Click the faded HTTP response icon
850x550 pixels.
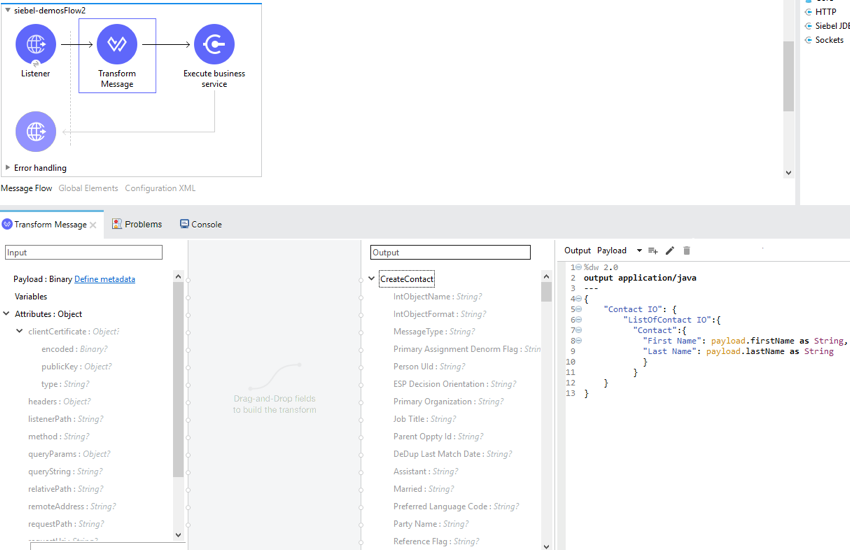click(x=35, y=131)
